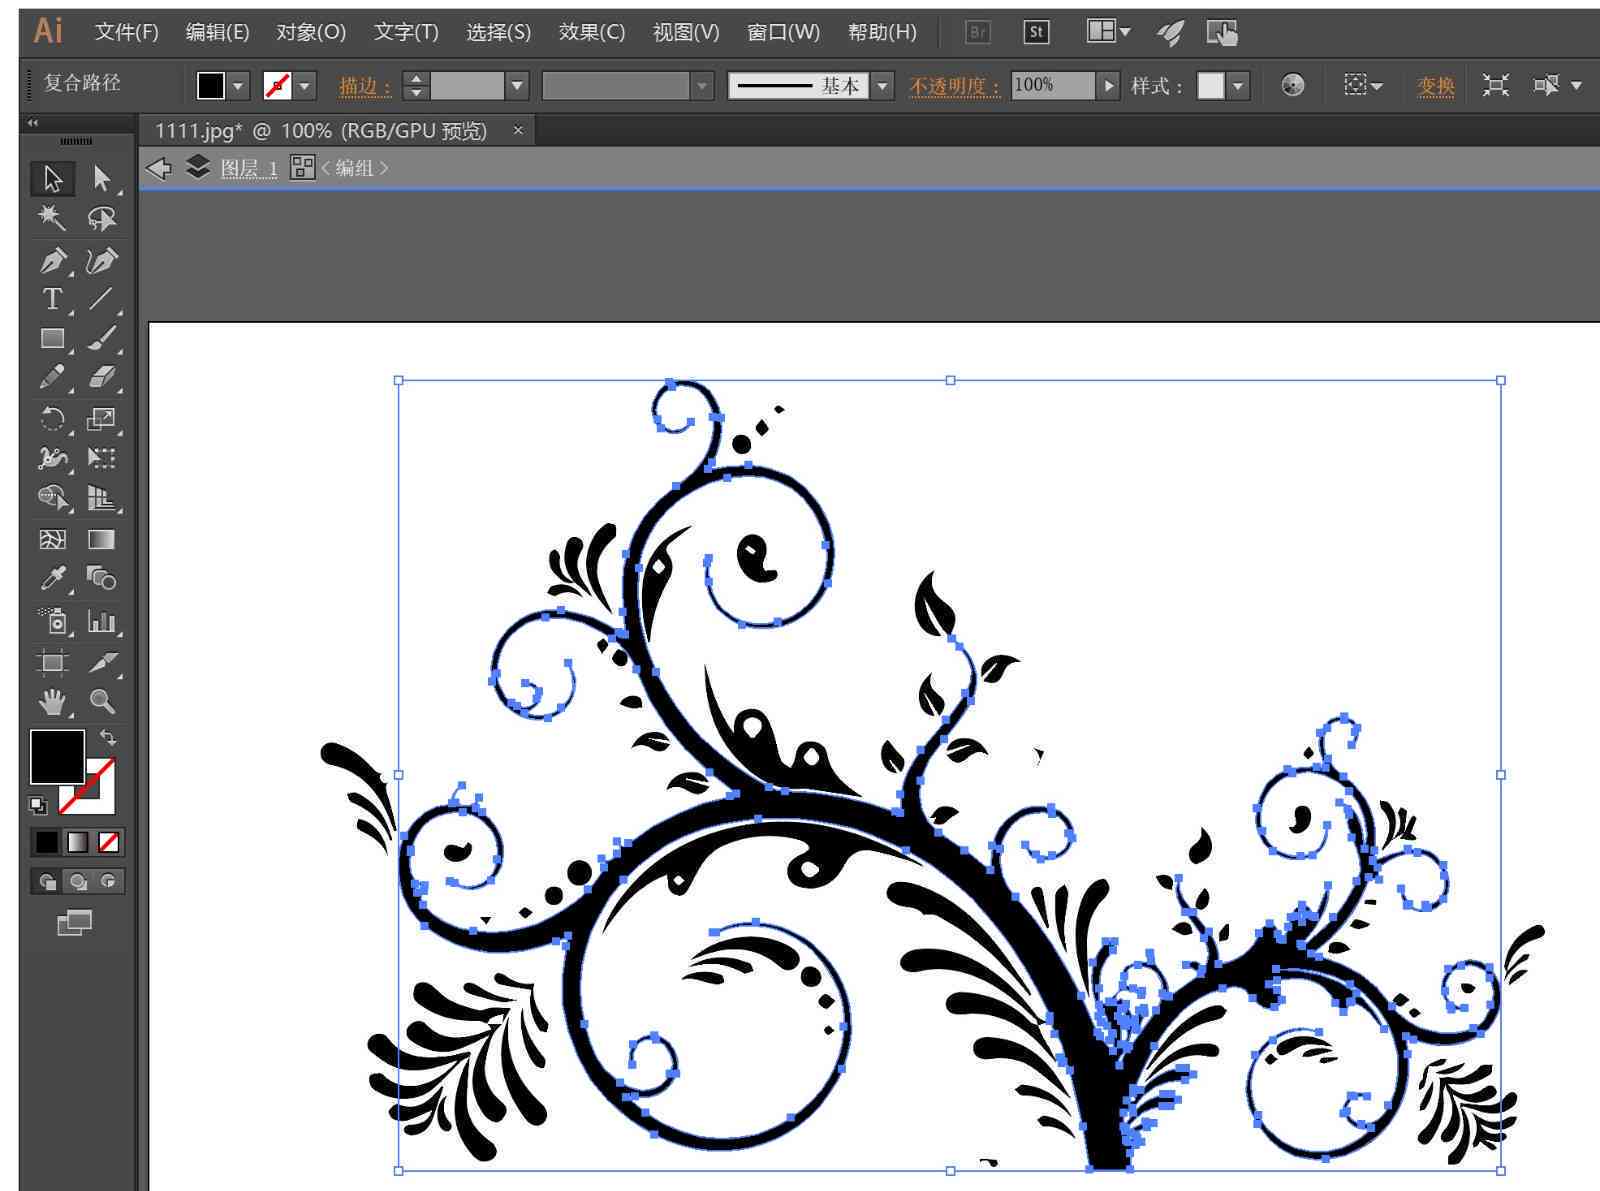Select the Eraser tool
The width and height of the screenshot is (1600, 1191).
click(101, 378)
